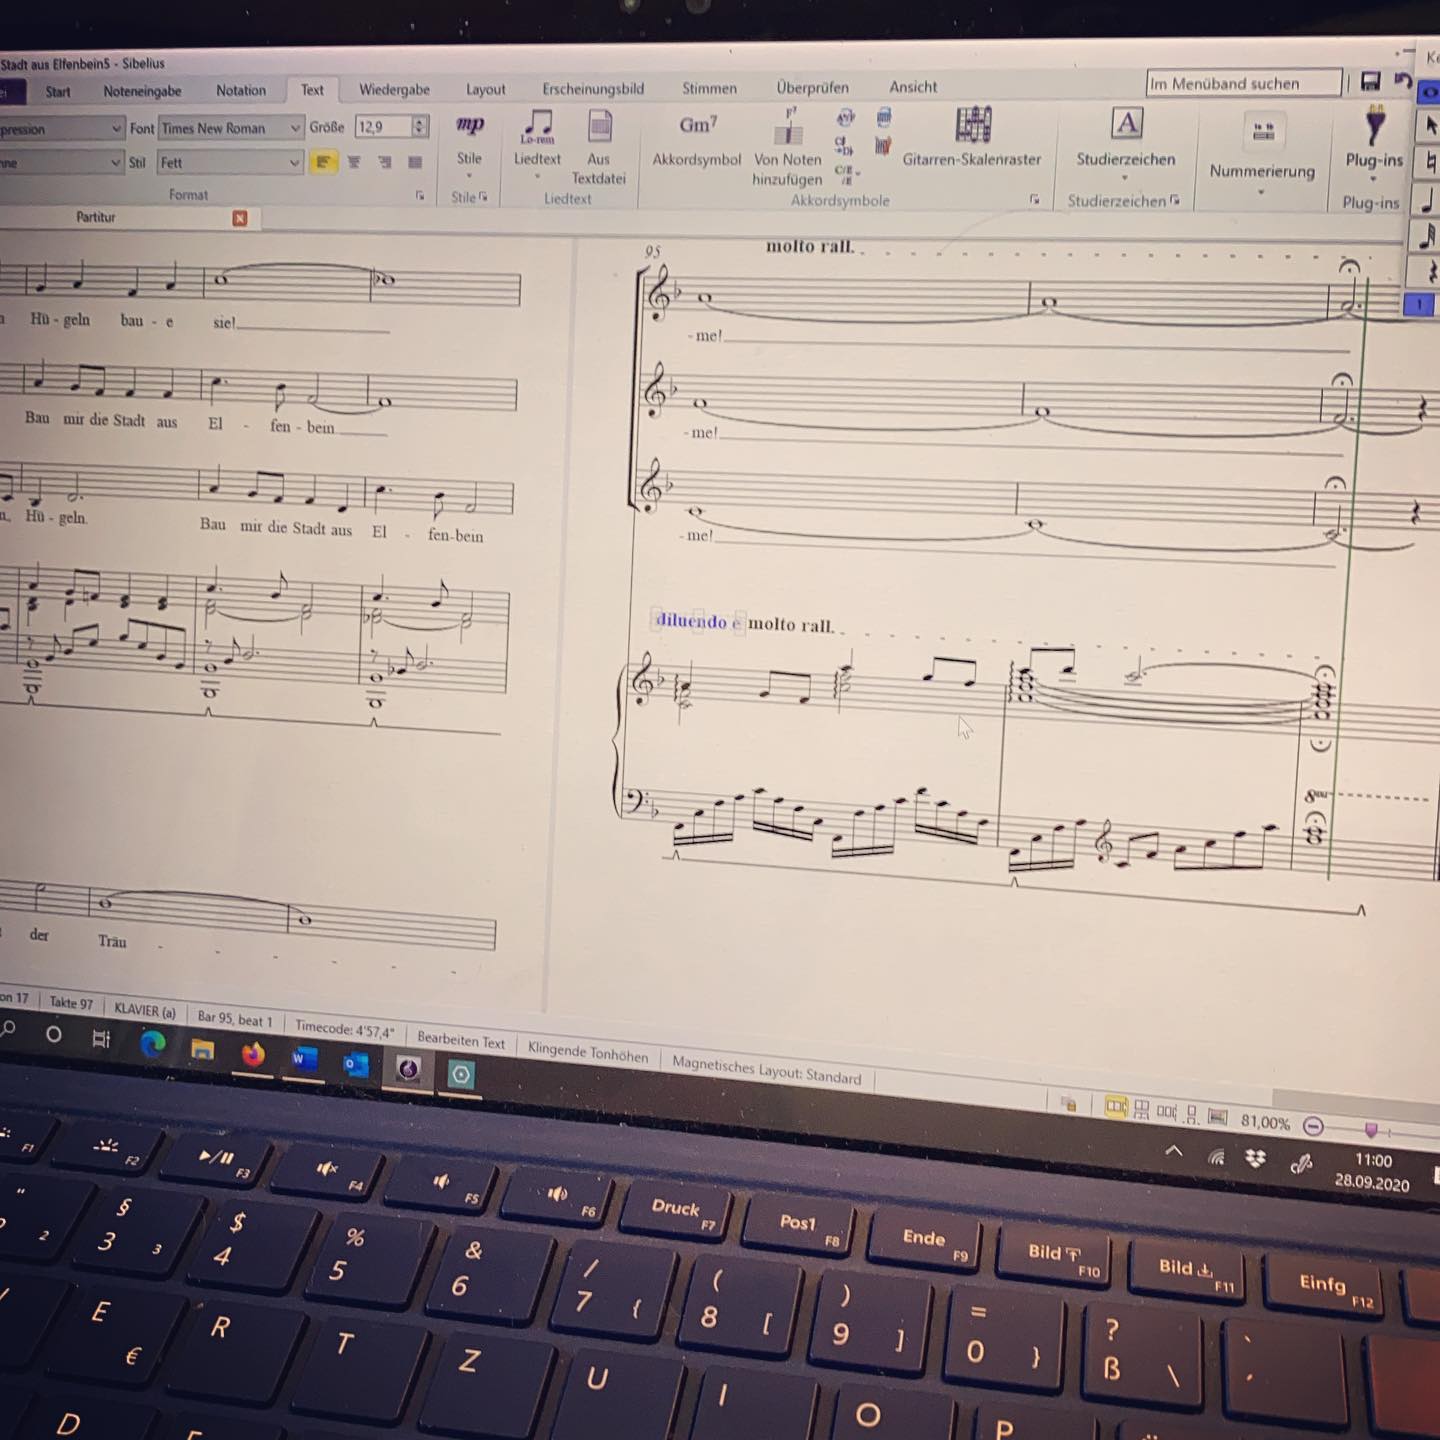1440x1440 pixels.
Task: Open the Notation ribbon tab
Action: 241,90
